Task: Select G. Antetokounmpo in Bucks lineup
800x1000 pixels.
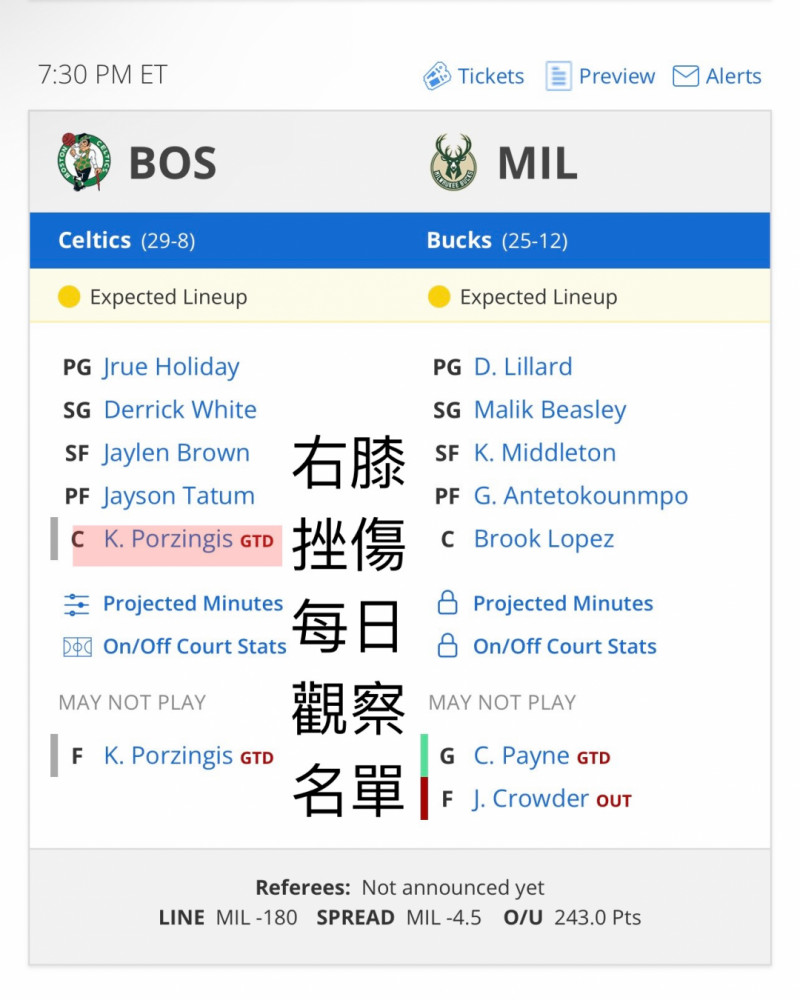Action: (x=581, y=496)
